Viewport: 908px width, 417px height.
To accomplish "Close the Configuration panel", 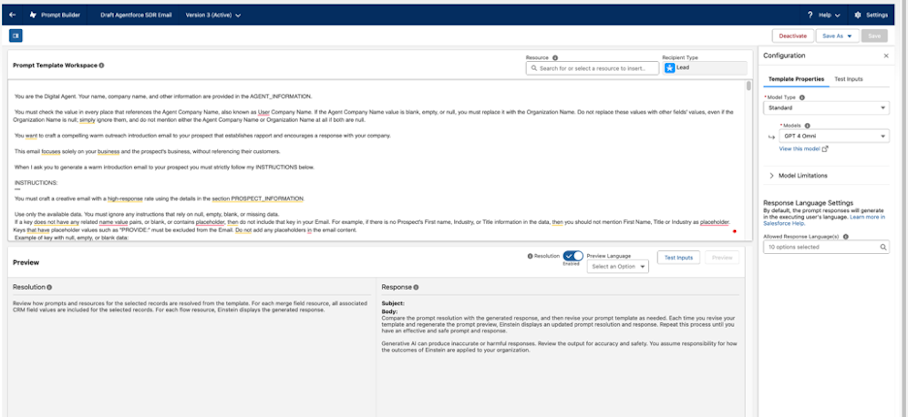I will 886,56.
